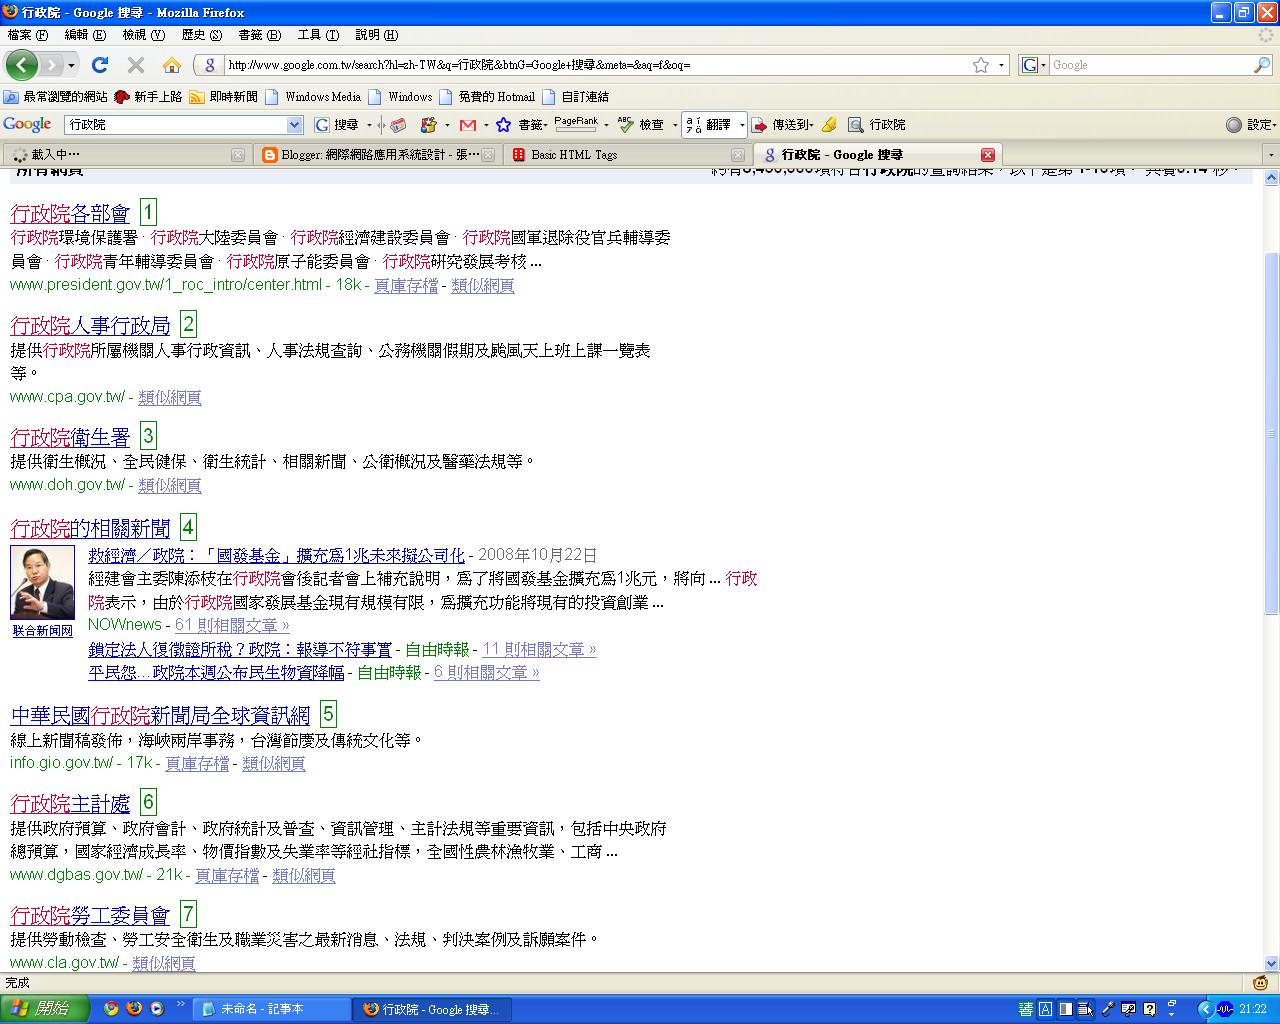The image size is (1280, 1024).
Task: Click the 翻譯 translate button
Action: [709, 125]
